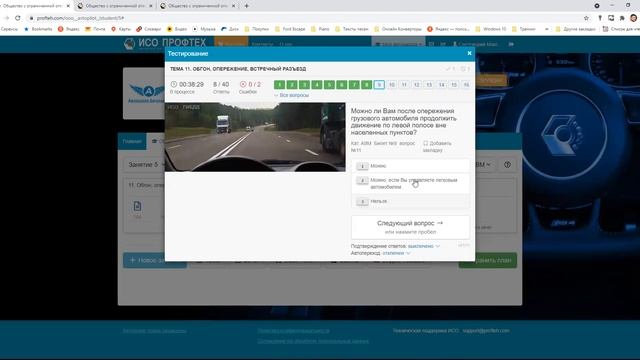
Task: Choose answer 3 'Нельзя'
Action: pos(410,201)
